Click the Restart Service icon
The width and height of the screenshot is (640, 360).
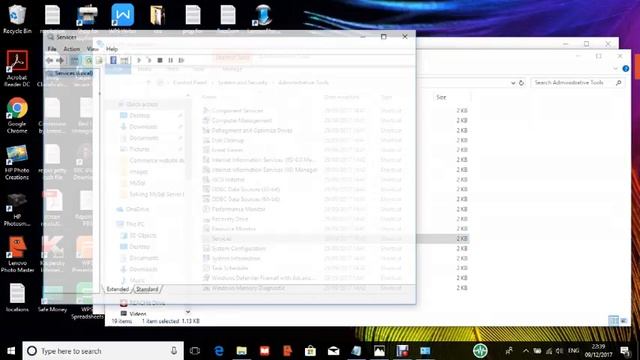click(x=181, y=60)
